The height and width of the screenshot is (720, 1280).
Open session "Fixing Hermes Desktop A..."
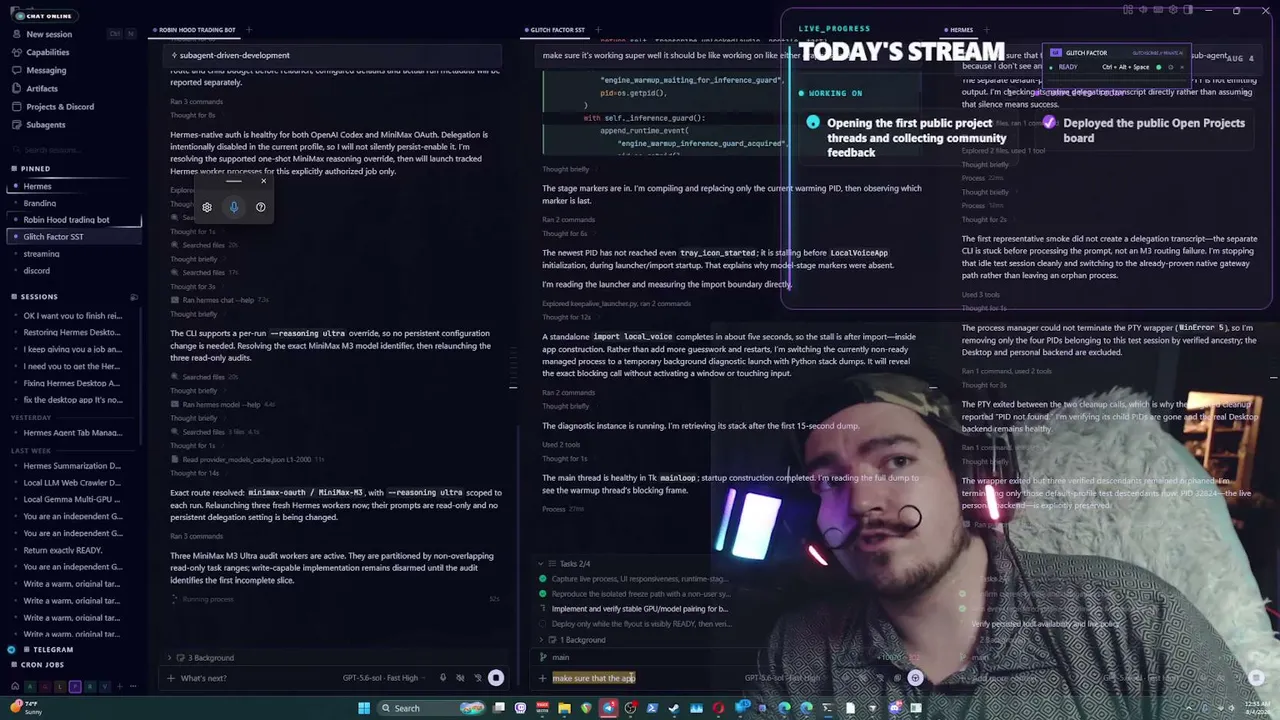tap(72, 383)
